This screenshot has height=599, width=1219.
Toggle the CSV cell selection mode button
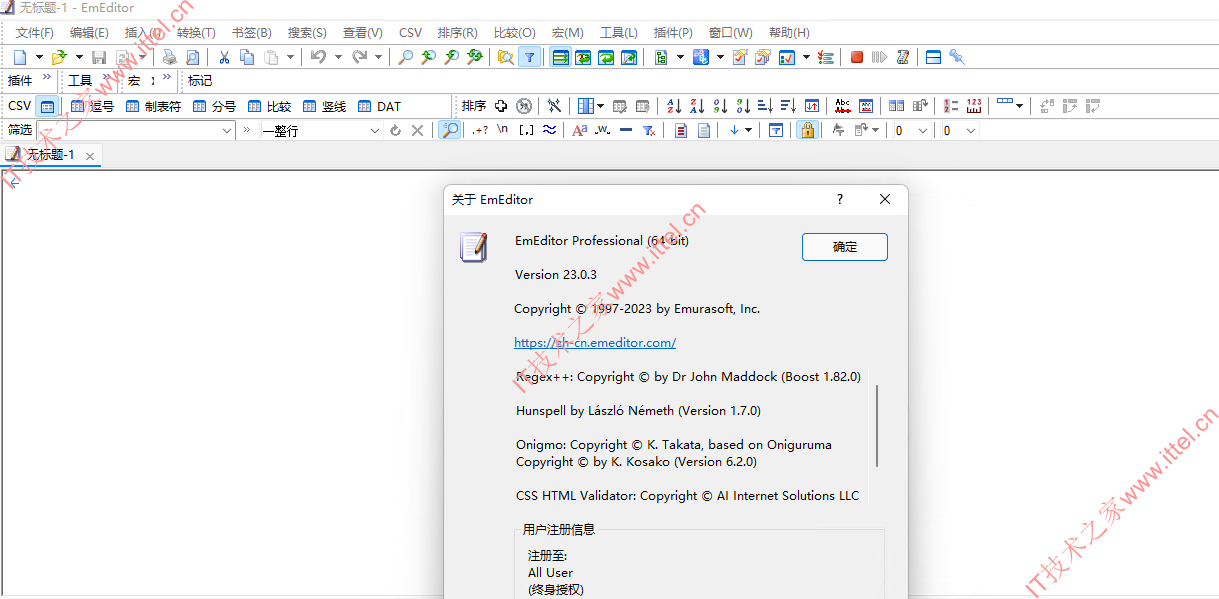coord(47,106)
